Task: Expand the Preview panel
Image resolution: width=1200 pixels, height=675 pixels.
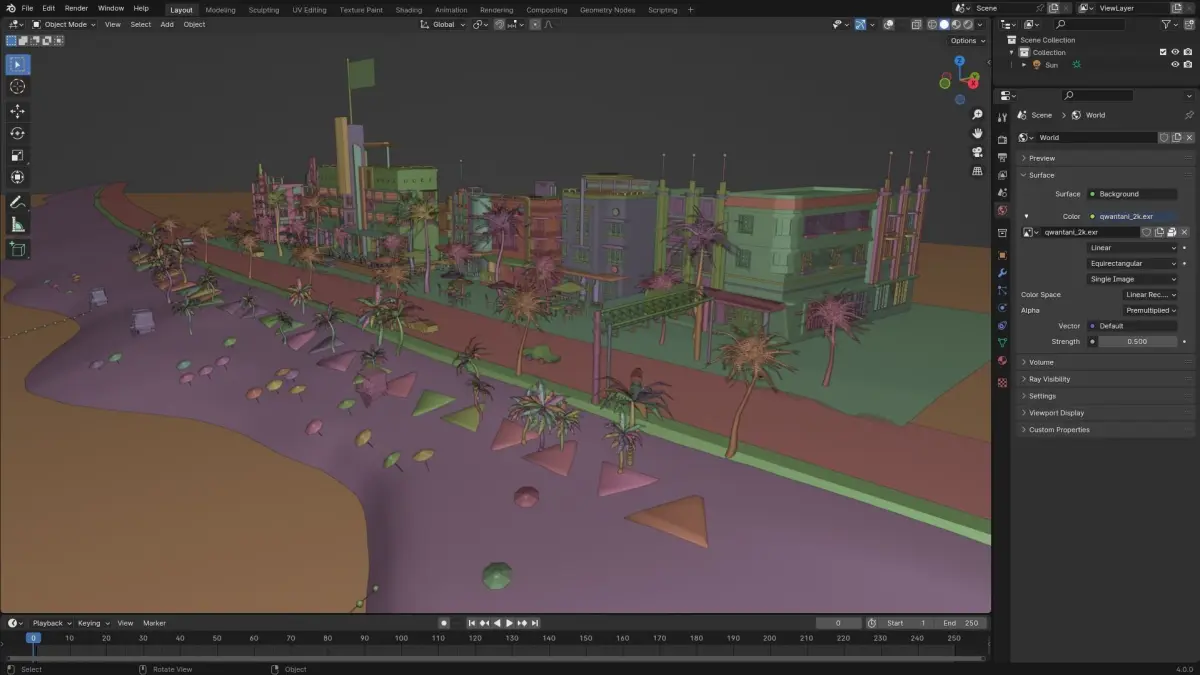Action: tap(1106, 158)
